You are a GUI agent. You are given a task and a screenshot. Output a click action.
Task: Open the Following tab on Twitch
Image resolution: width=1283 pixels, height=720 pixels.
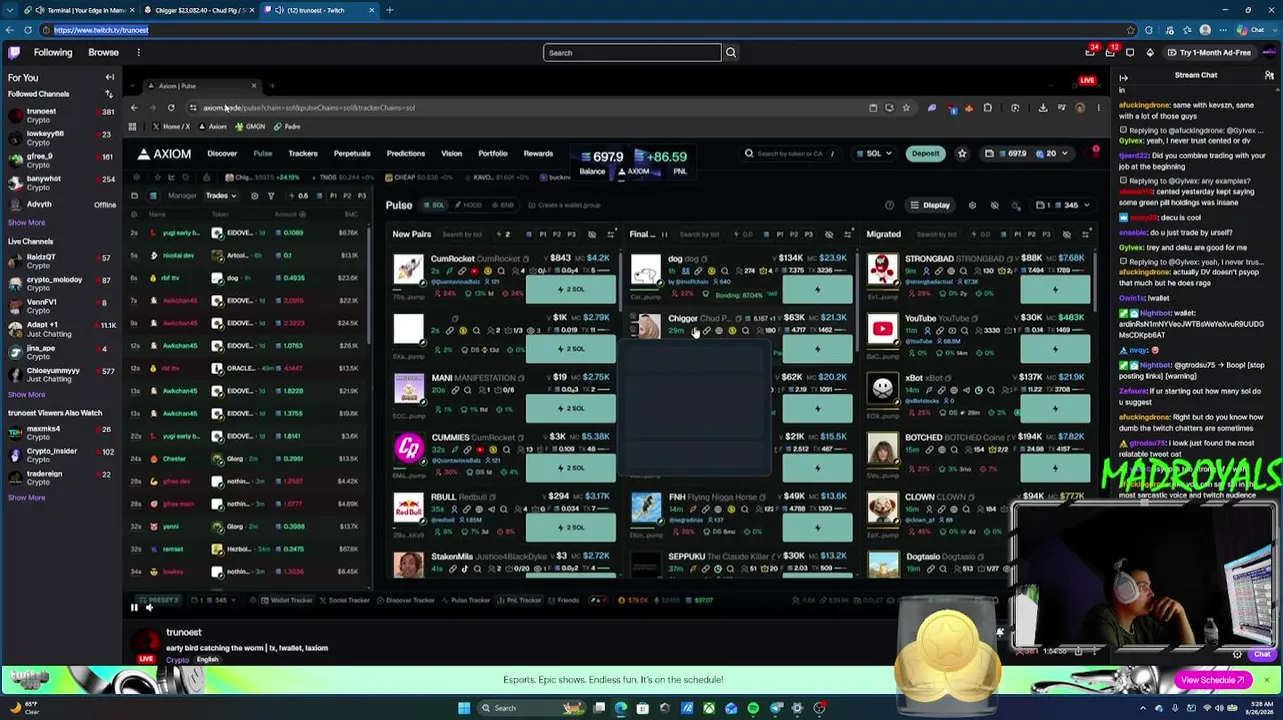[53, 52]
